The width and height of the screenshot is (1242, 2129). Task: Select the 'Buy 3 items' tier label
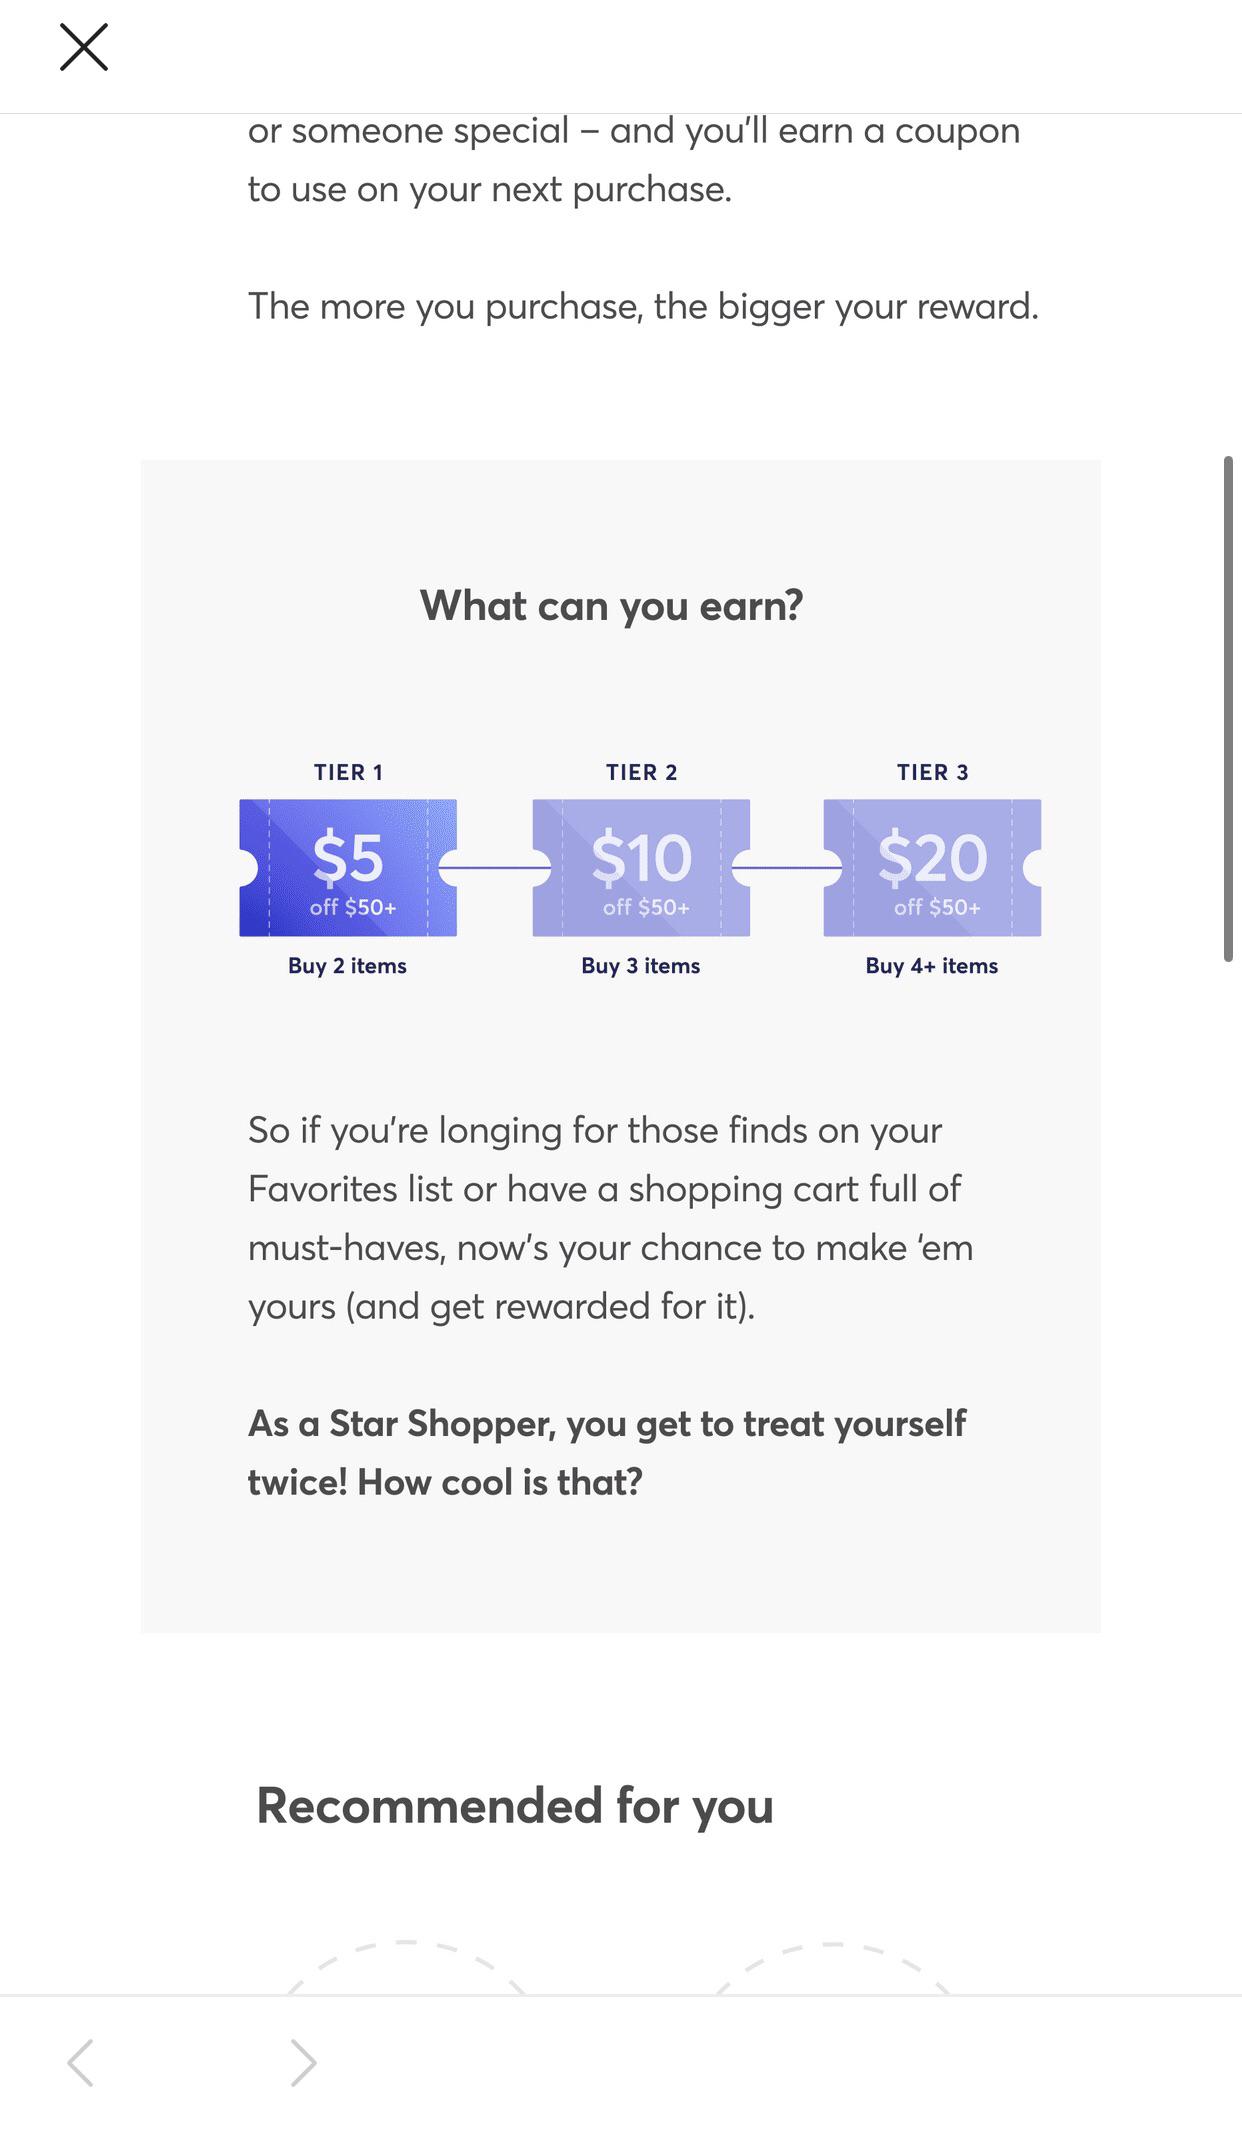[640, 966]
